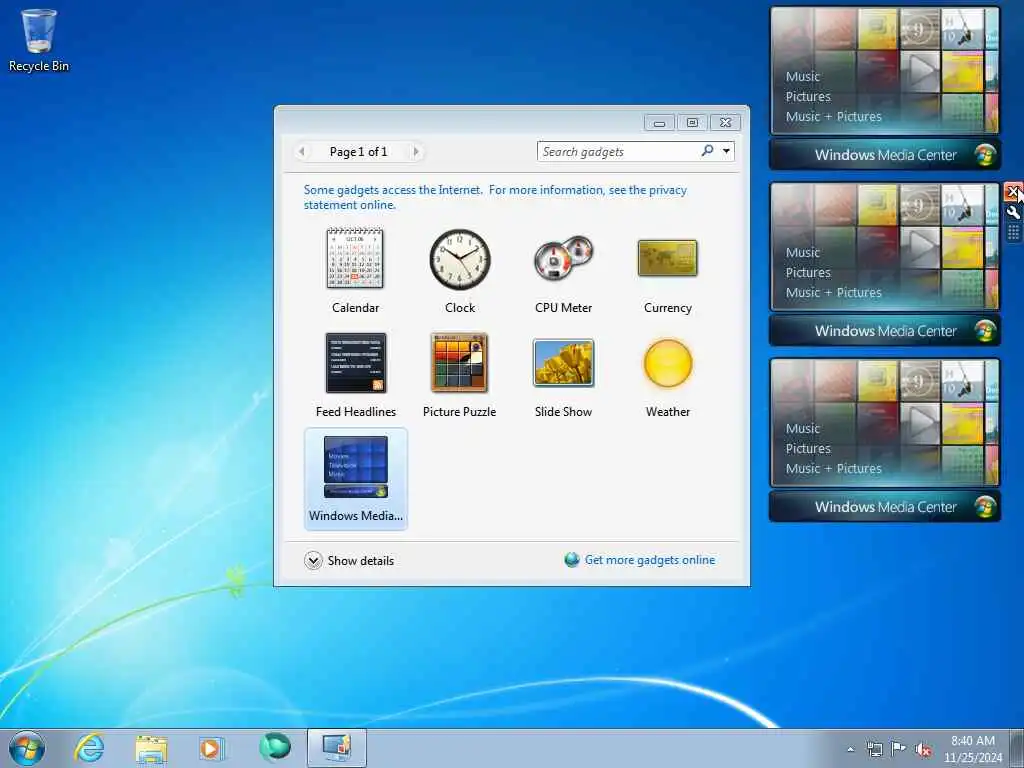This screenshot has width=1024, height=768.
Task: Open the green globe app in taskbar
Action: pyautogui.click(x=274, y=748)
